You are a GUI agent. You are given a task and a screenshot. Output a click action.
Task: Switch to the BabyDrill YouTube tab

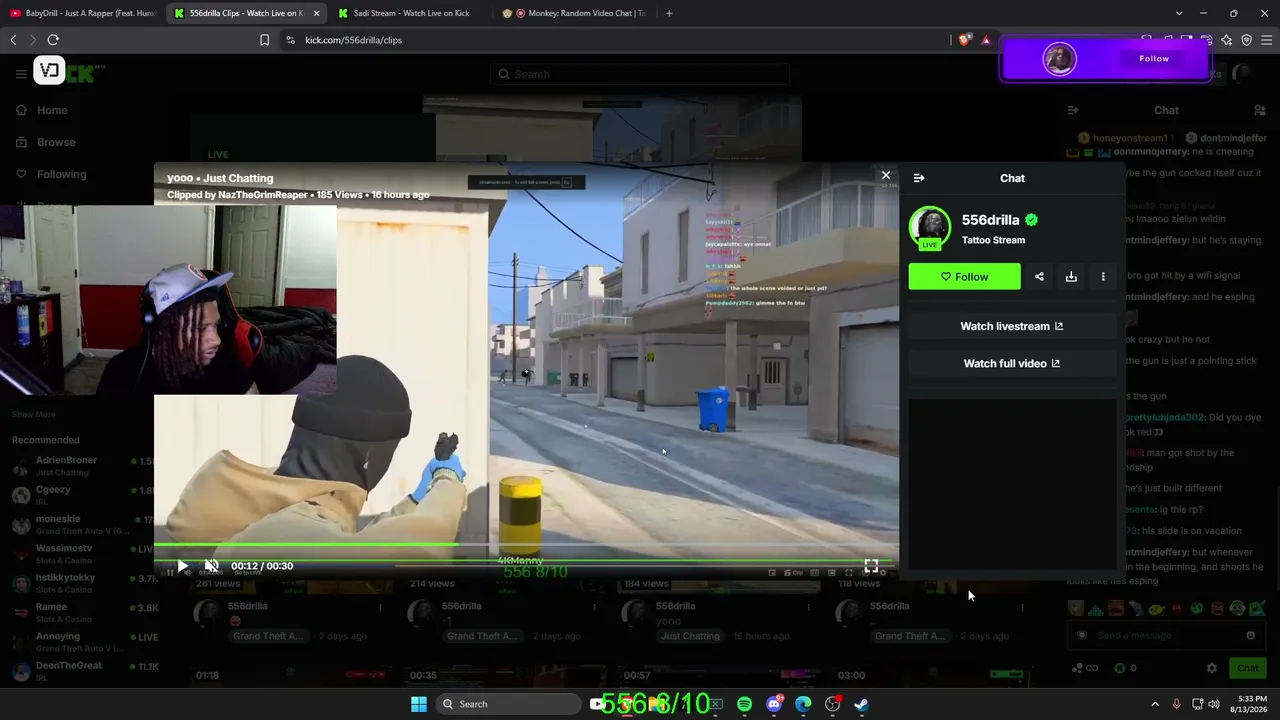[82, 13]
